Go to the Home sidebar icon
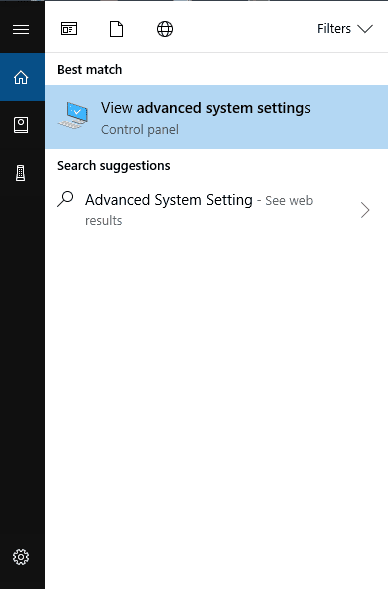Screen dimensions: 388x589 coord(21,77)
